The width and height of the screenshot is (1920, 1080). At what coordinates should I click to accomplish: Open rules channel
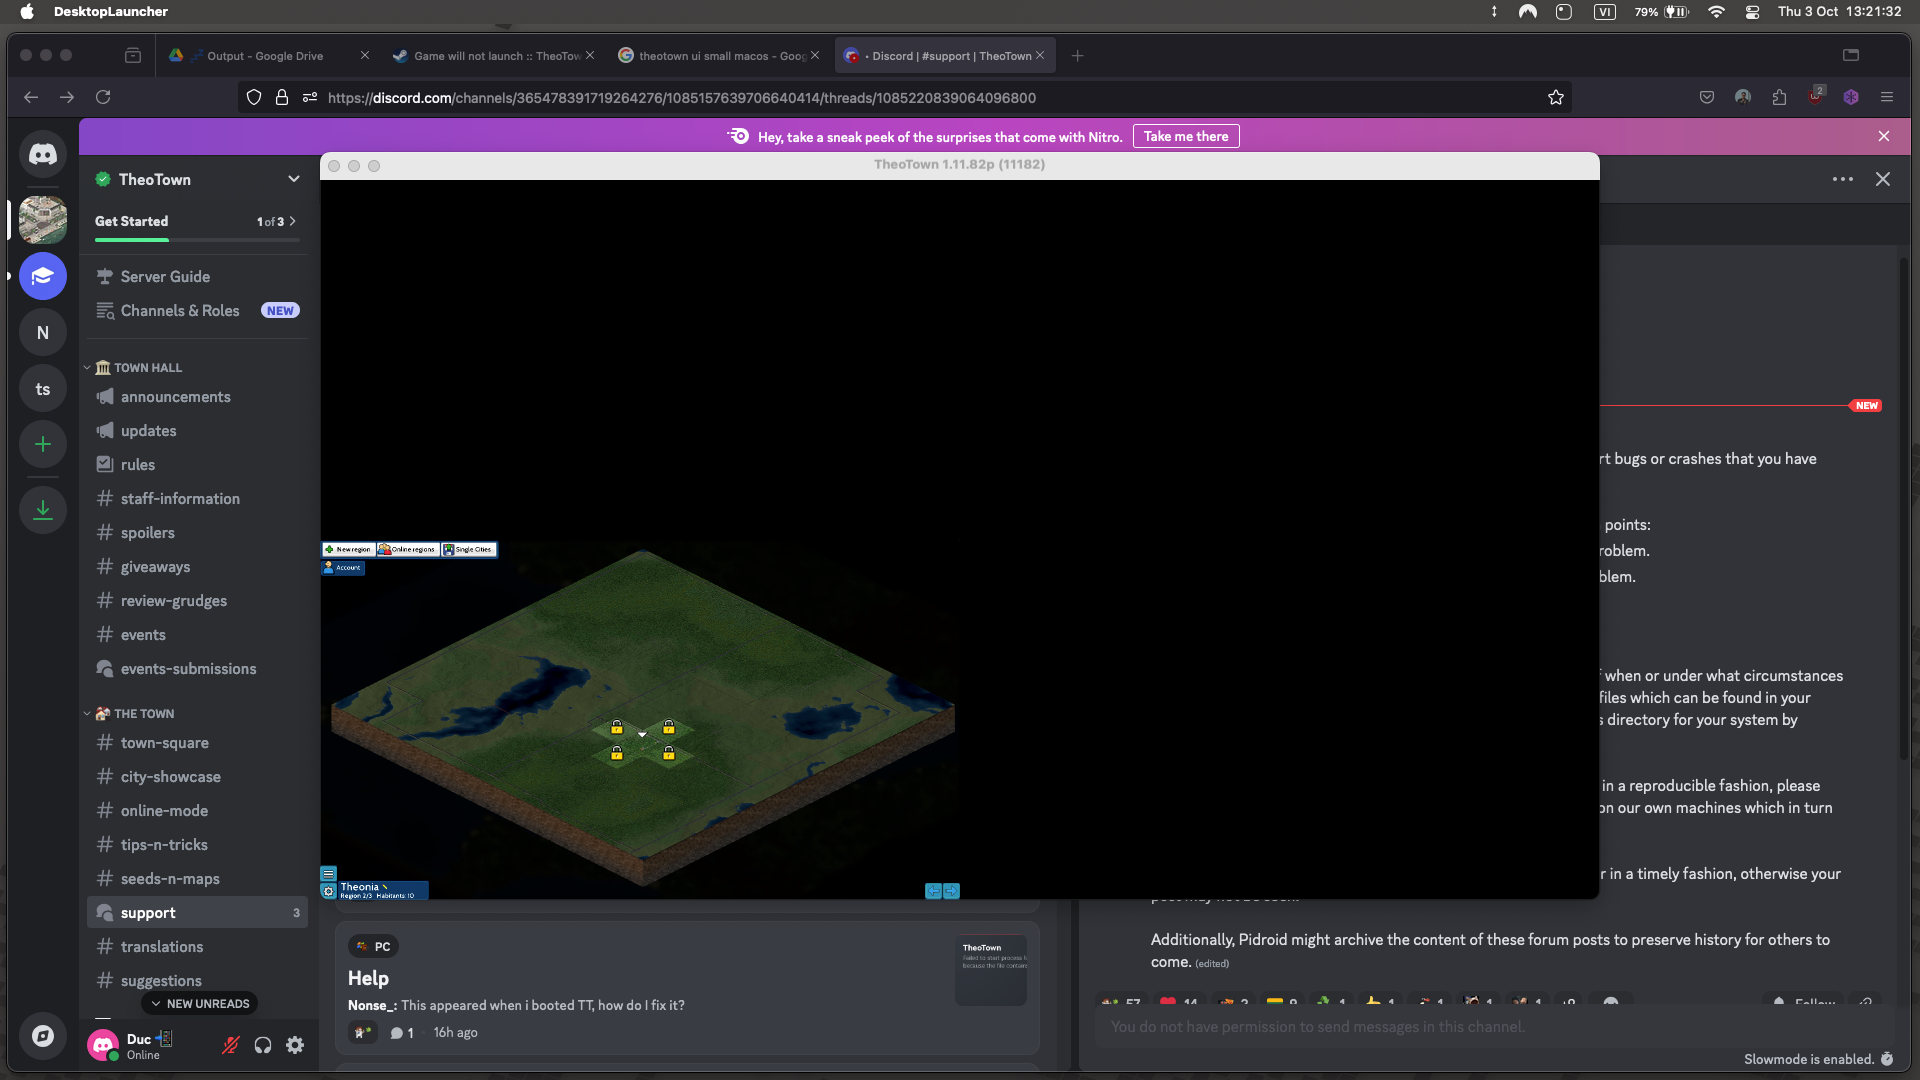pos(197,464)
